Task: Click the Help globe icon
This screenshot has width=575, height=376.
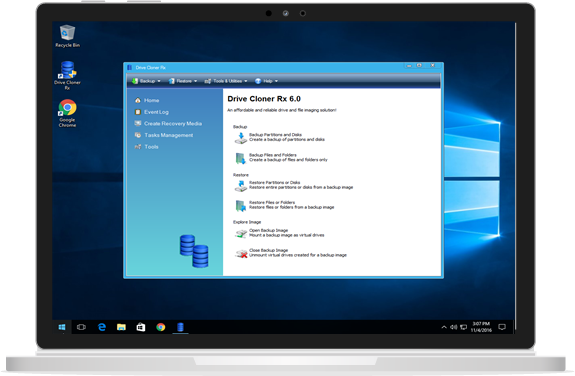Action: (258, 81)
